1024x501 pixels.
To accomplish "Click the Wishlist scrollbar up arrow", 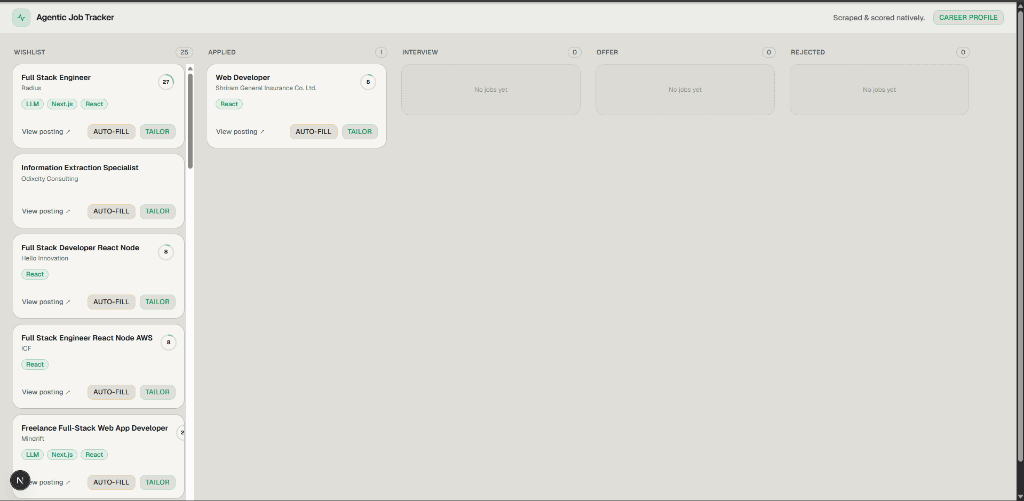I will tap(190, 69).
